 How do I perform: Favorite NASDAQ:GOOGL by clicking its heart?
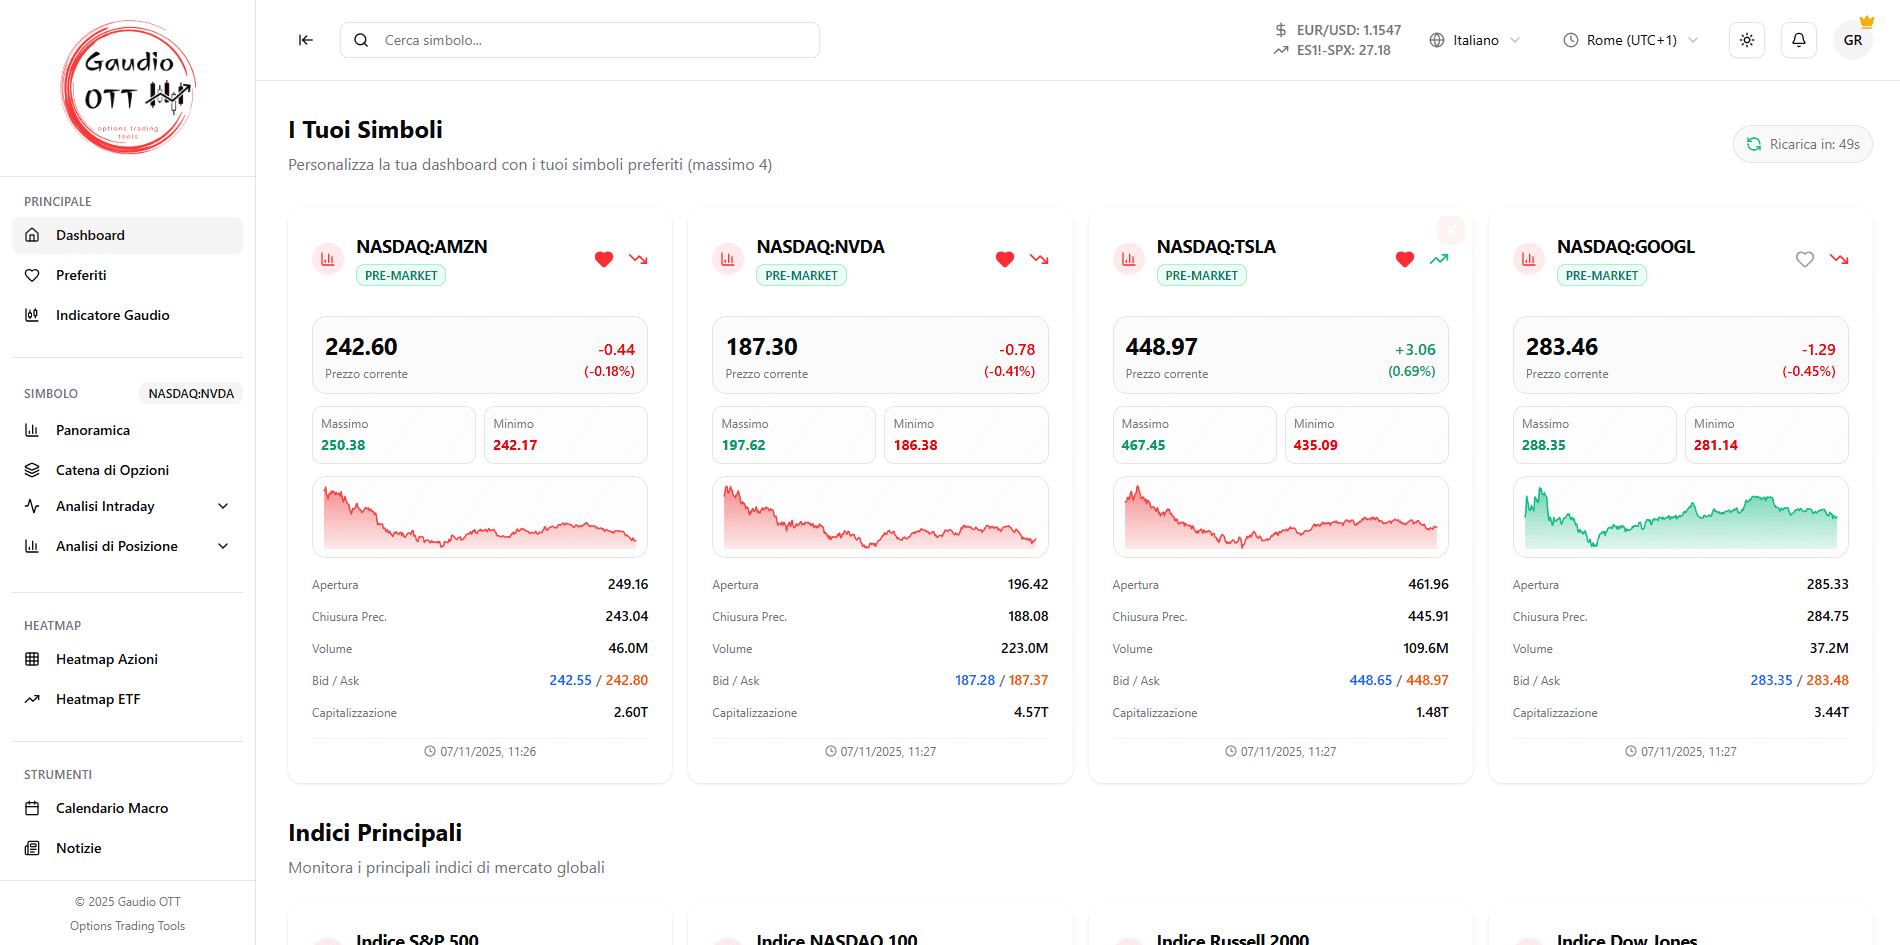click(1804, 259)
